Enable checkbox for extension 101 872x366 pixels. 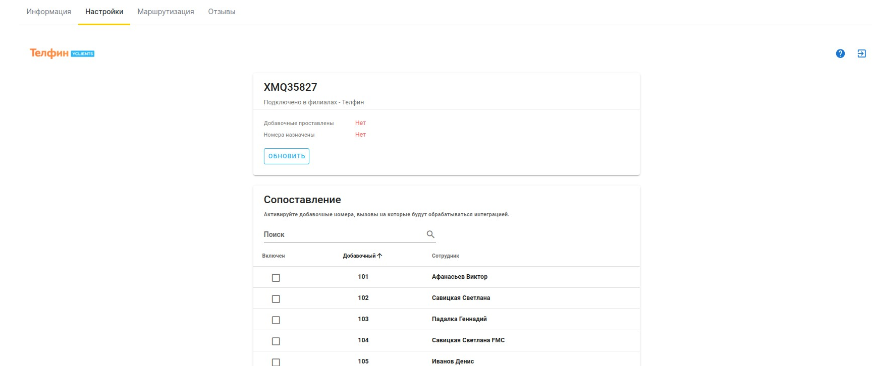(276, 278)
